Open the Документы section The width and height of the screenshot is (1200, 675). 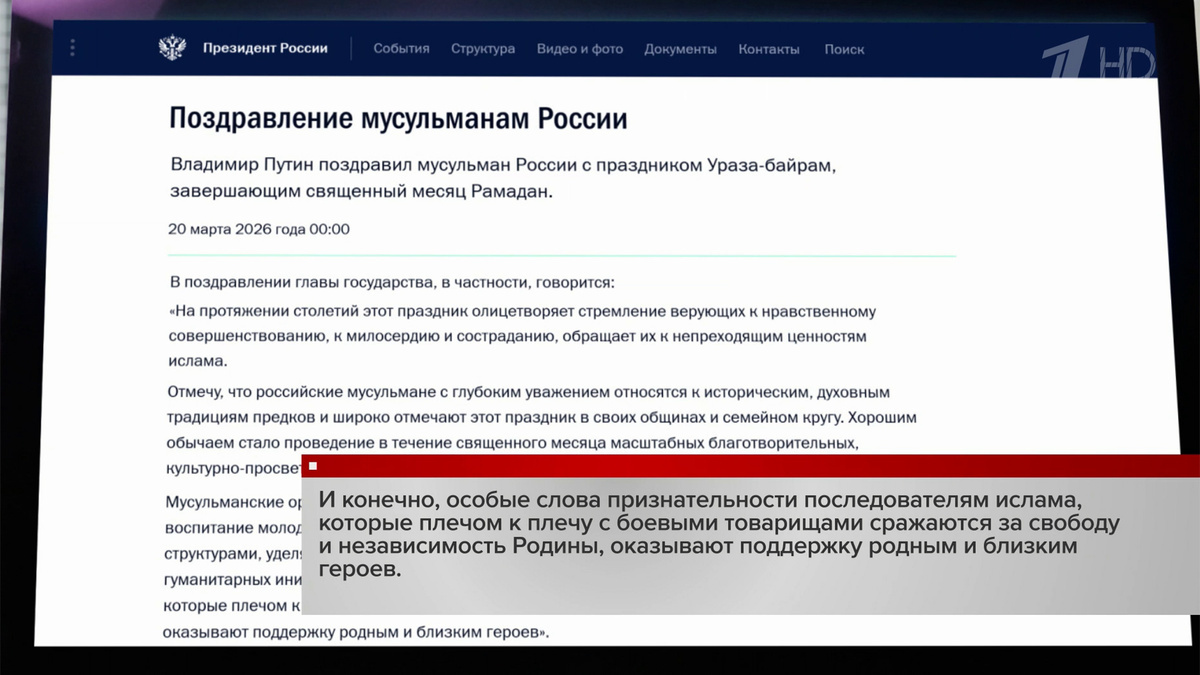coord(681,48)
